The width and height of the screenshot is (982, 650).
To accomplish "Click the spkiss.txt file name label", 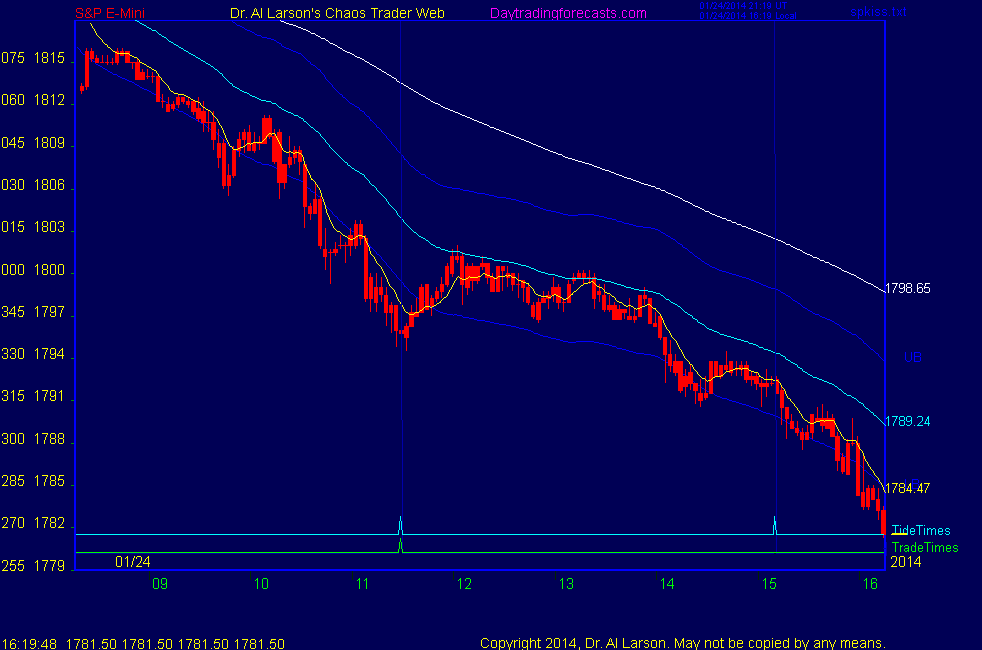I will pos(878,11).
